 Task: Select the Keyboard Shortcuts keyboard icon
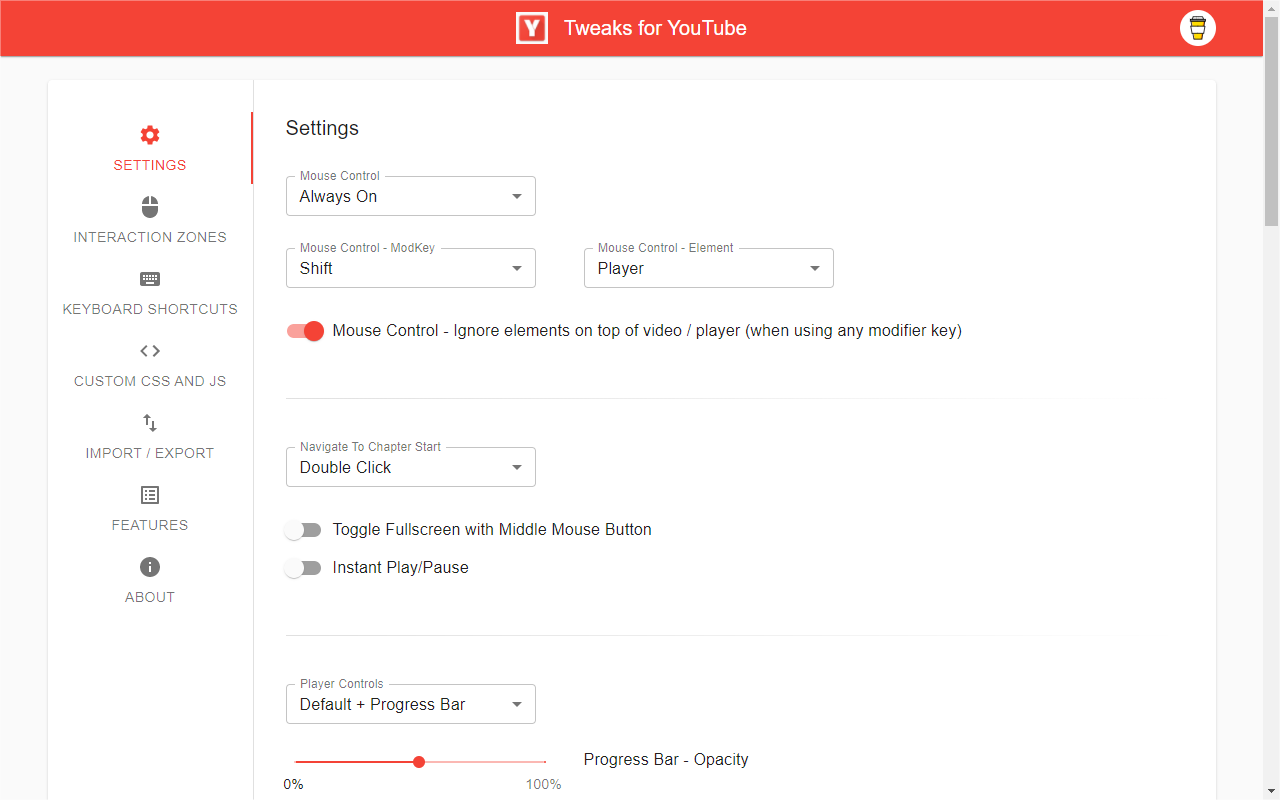[149, 278]
